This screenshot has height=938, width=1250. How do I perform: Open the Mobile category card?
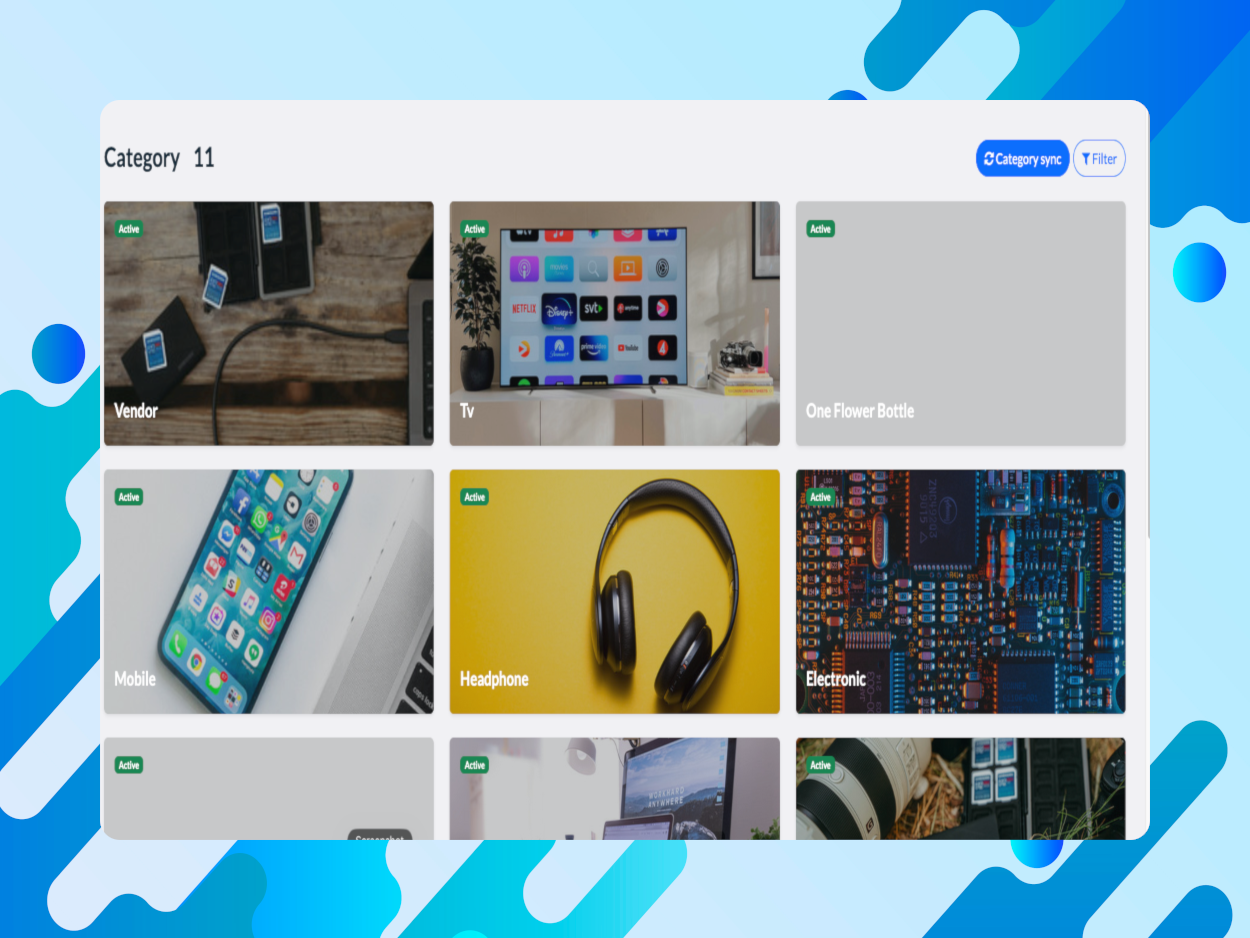point(269,592)
